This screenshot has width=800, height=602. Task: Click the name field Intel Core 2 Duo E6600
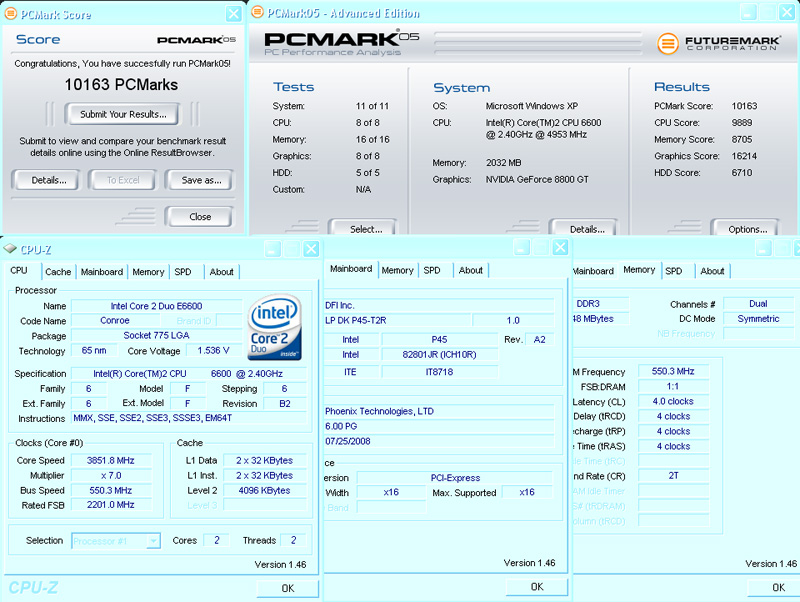[156, 306]
